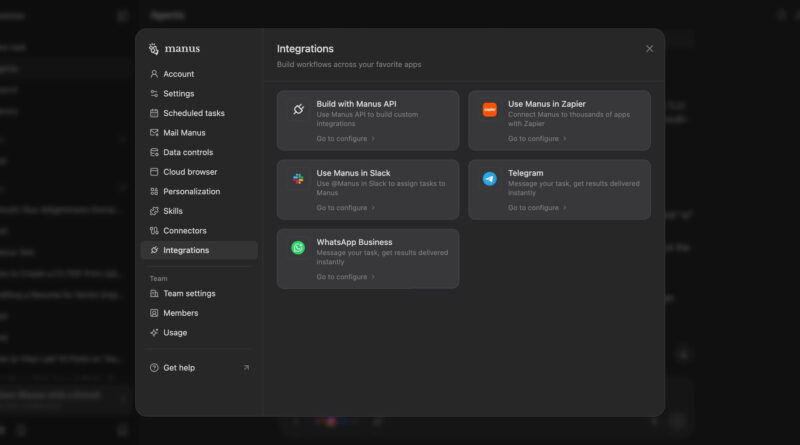Screen dimensions: 800x445
Task: Click the Usage sparkle icon
Action: click(154, 333)
